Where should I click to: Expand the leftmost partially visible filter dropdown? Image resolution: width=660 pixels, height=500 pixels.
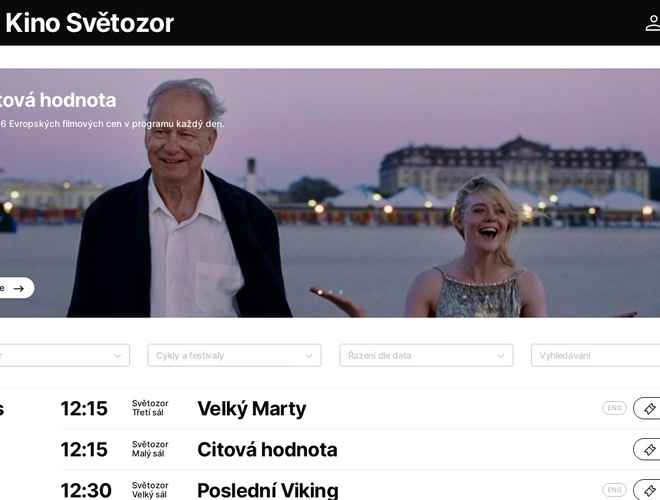pos(64,356)
